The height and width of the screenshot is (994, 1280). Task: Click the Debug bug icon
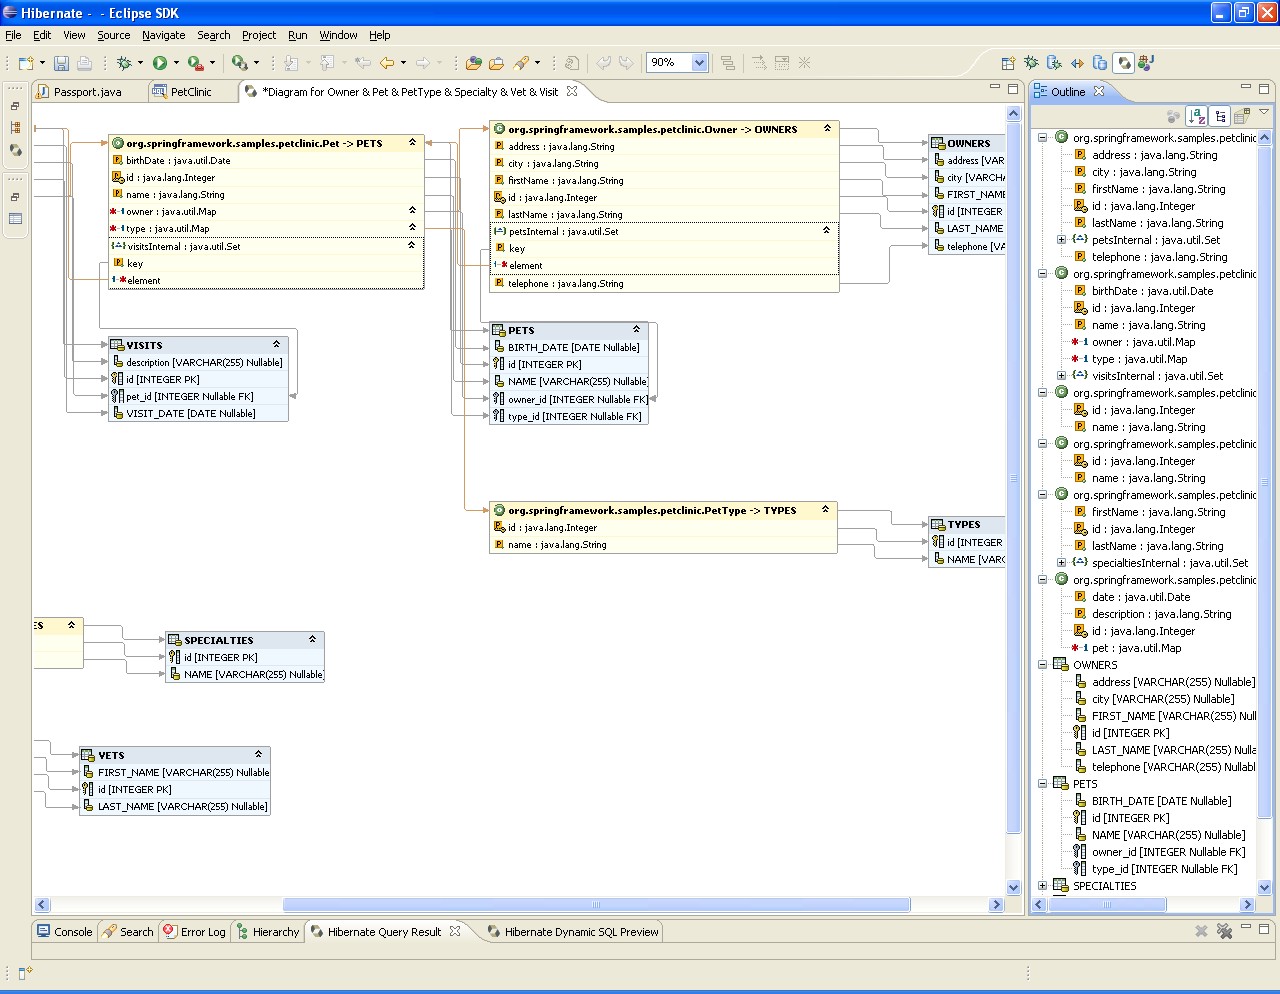coord(124,63)
